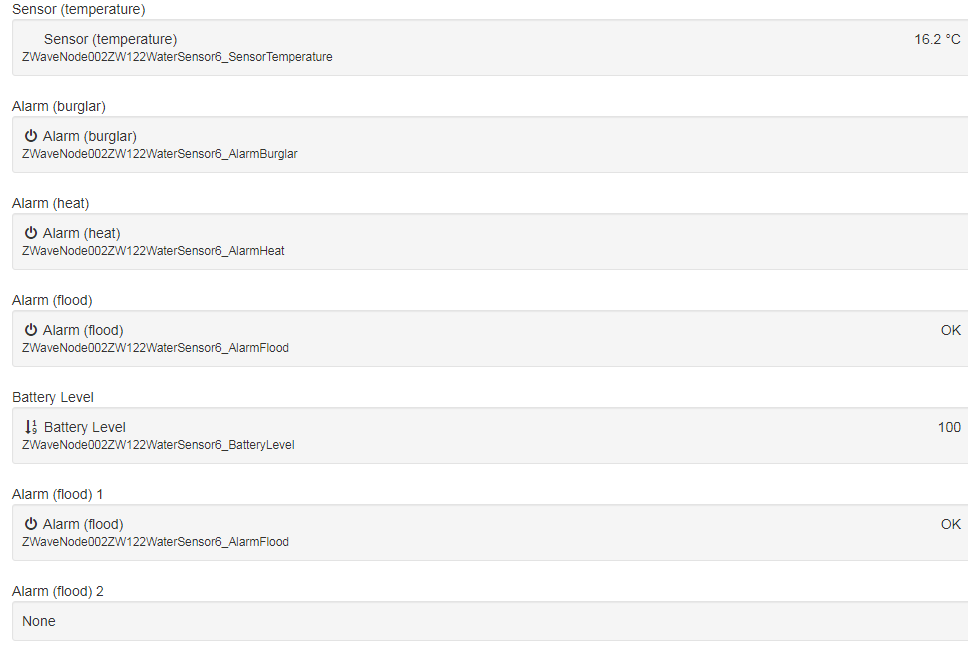Select the ZWaveNode002ZW122WaterSensor6_SensorTemperature item name
968x647 pixels.
click(177, 57)
